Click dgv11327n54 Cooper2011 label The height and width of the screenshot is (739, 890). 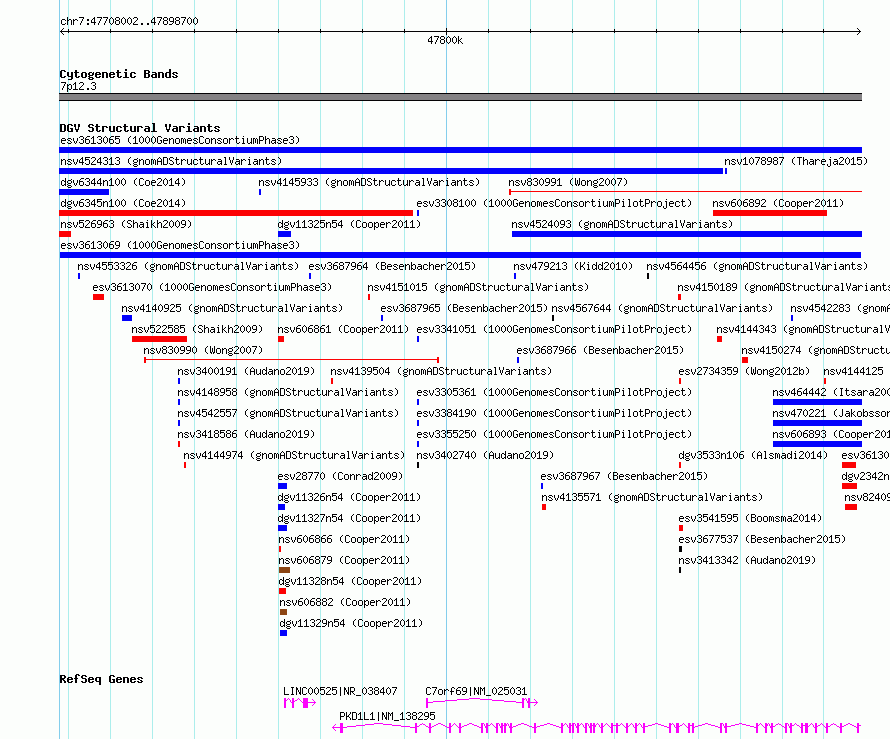point(349,518)
